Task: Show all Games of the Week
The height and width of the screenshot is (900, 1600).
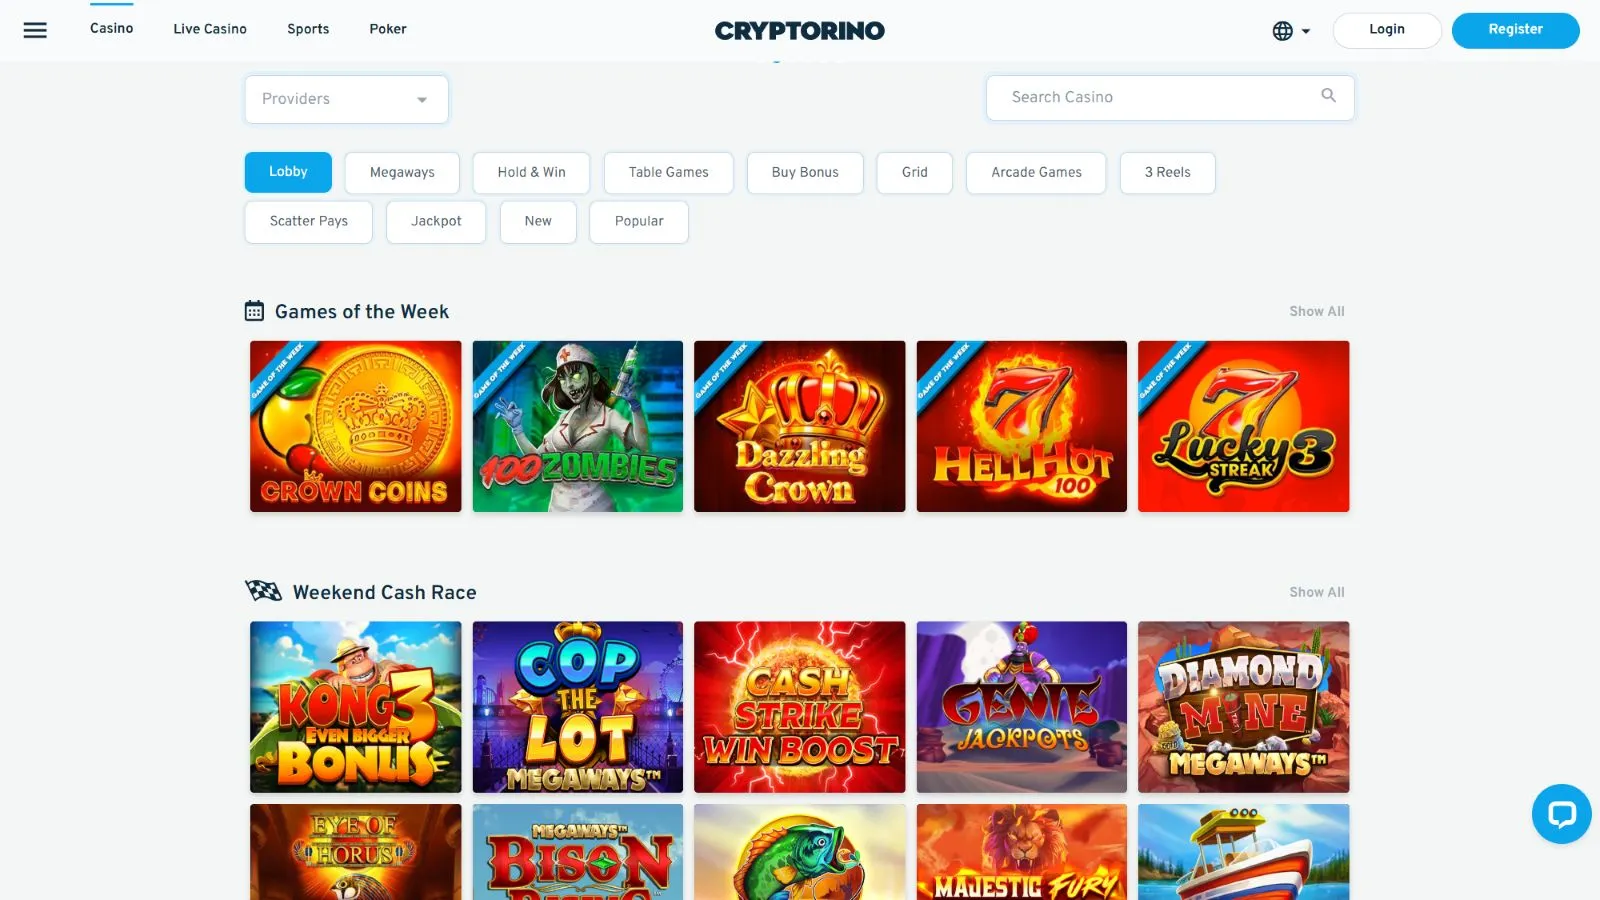Action: point(1316,311)
